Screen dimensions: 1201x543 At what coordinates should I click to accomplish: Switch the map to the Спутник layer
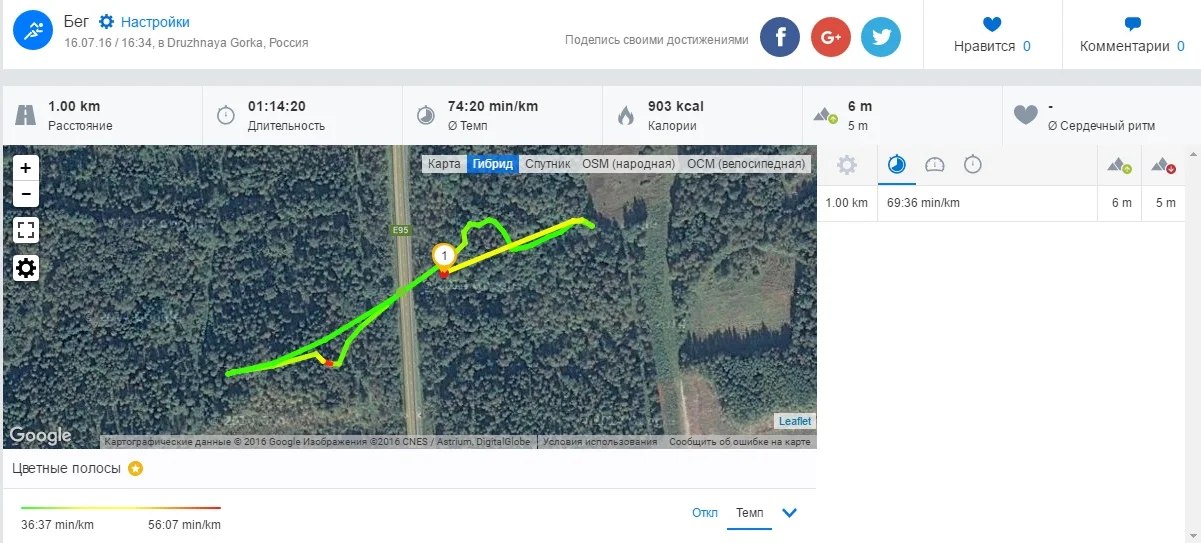[x=547, y=164]
